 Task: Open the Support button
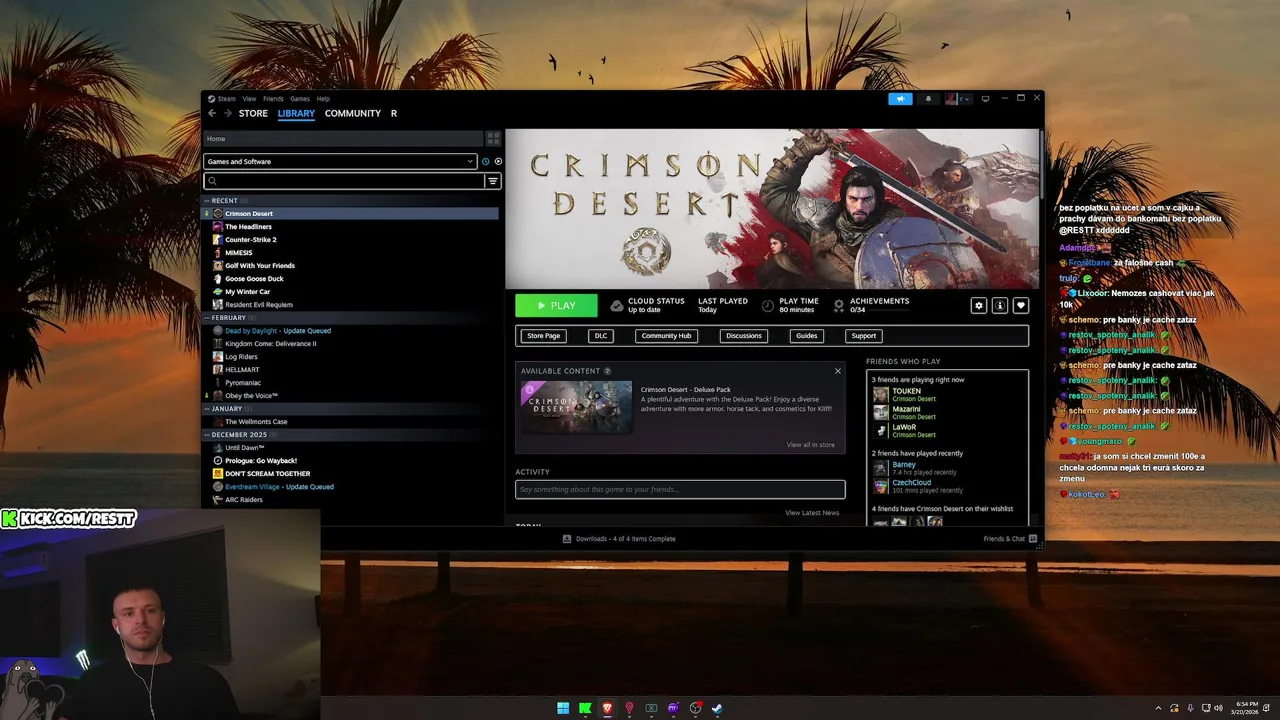pyautogui.click(x=864, y=336)
